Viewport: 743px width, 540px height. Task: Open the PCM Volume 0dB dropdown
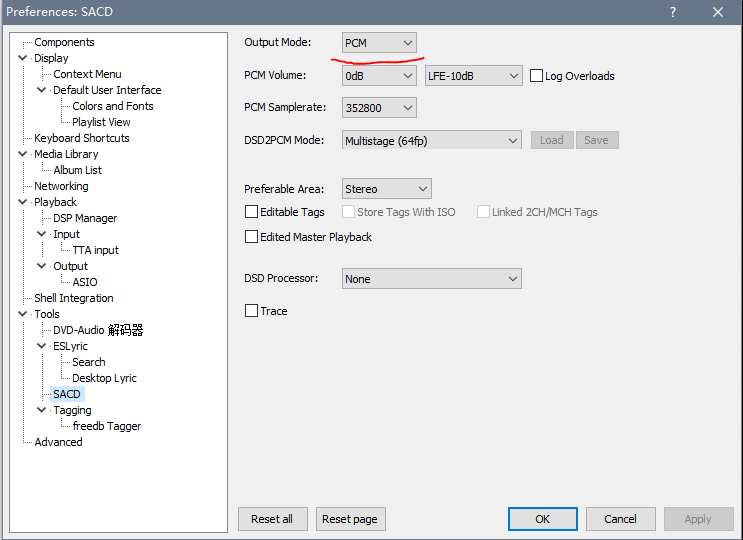coord(379,76)
